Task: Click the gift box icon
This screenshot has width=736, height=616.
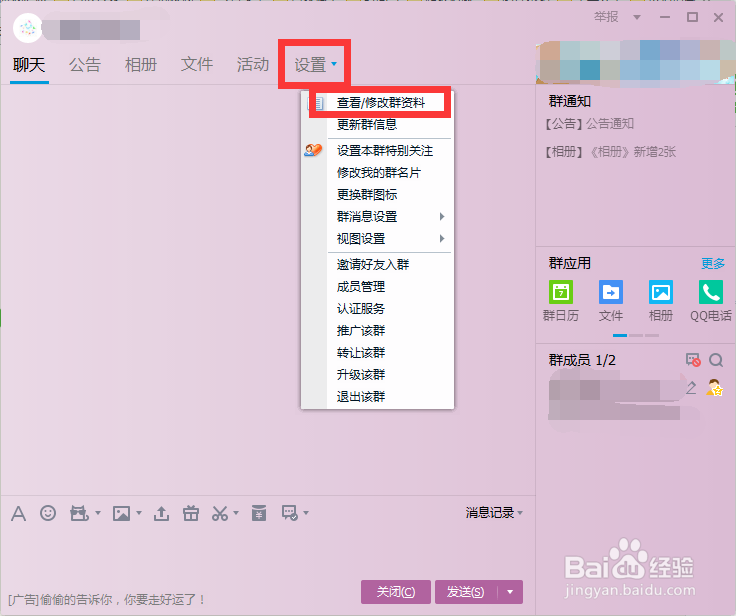Action: 191,513
